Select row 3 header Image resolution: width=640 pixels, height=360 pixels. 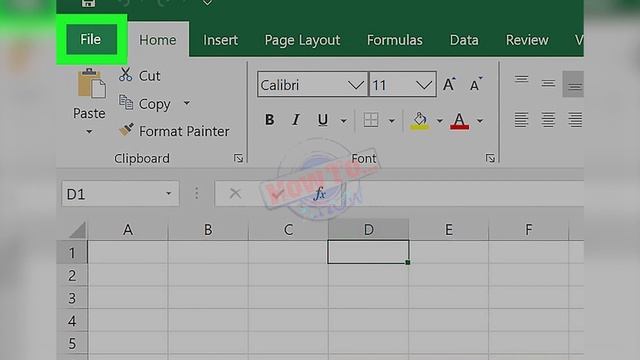coord(72,298)
